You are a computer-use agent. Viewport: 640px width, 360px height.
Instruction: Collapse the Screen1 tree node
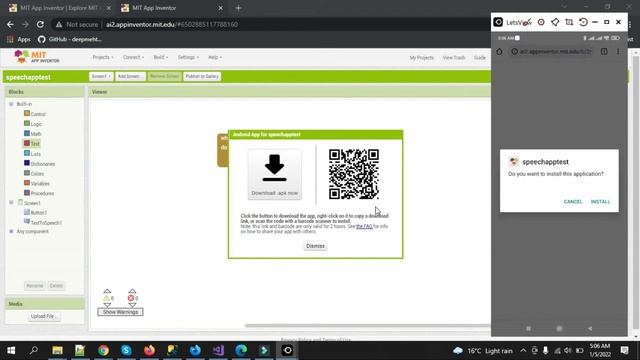(x=11, y=202)
